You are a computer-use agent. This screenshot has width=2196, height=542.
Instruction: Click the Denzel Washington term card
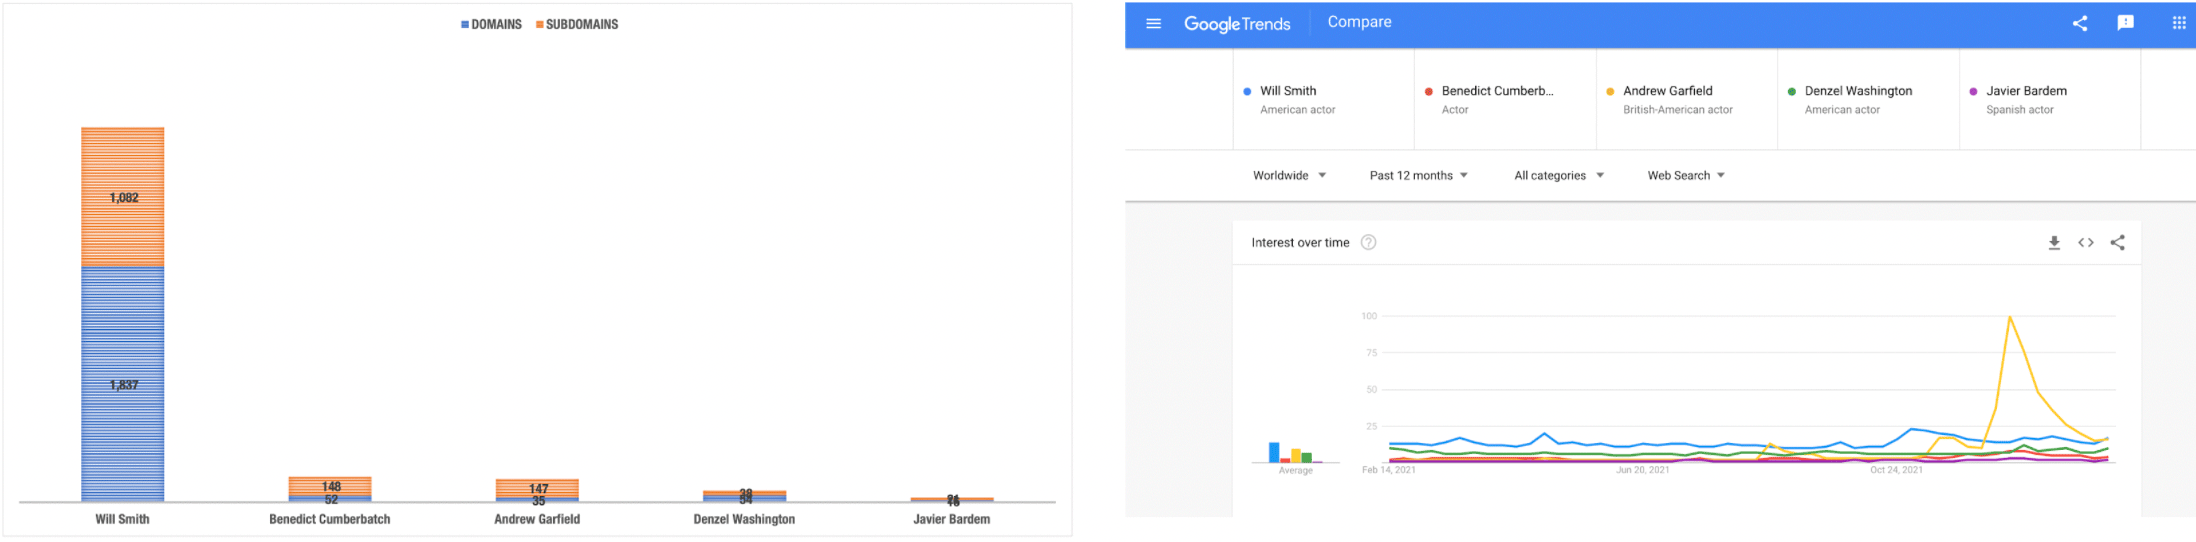[x=1868, y=100]
